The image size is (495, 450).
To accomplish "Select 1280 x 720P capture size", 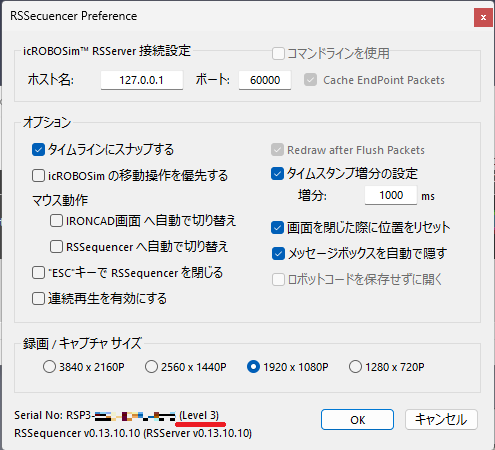I will point(355,367).
